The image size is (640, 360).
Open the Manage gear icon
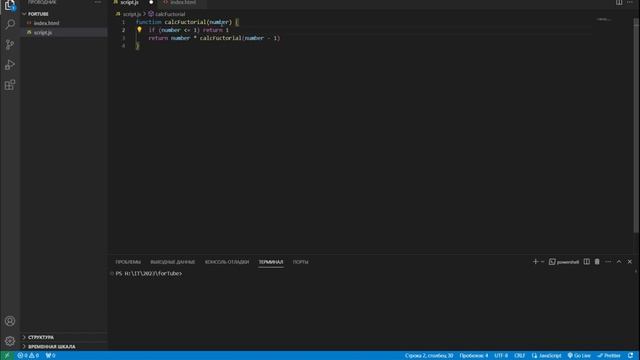click(x=10, y=341)
